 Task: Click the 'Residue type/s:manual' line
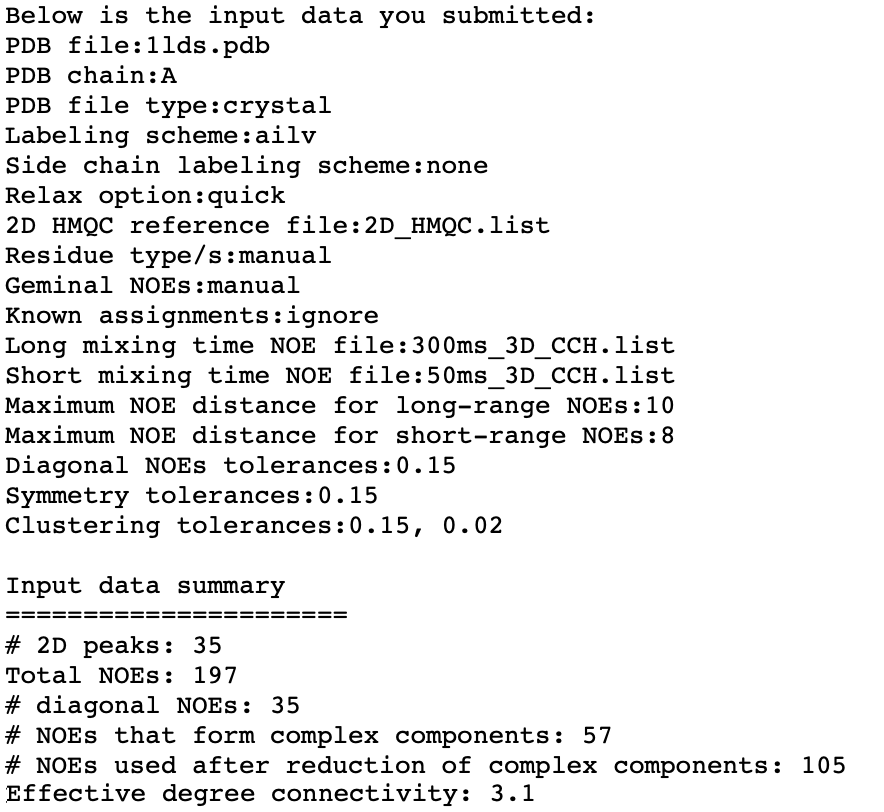[x=168, y=256]
